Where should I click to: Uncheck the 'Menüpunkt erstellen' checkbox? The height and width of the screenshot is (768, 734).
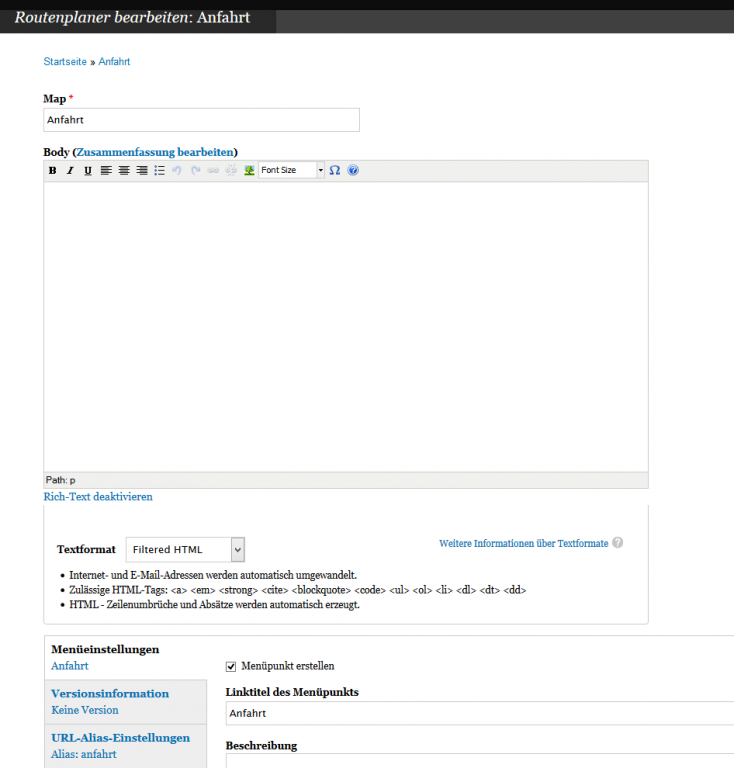[x=231, y=666]
